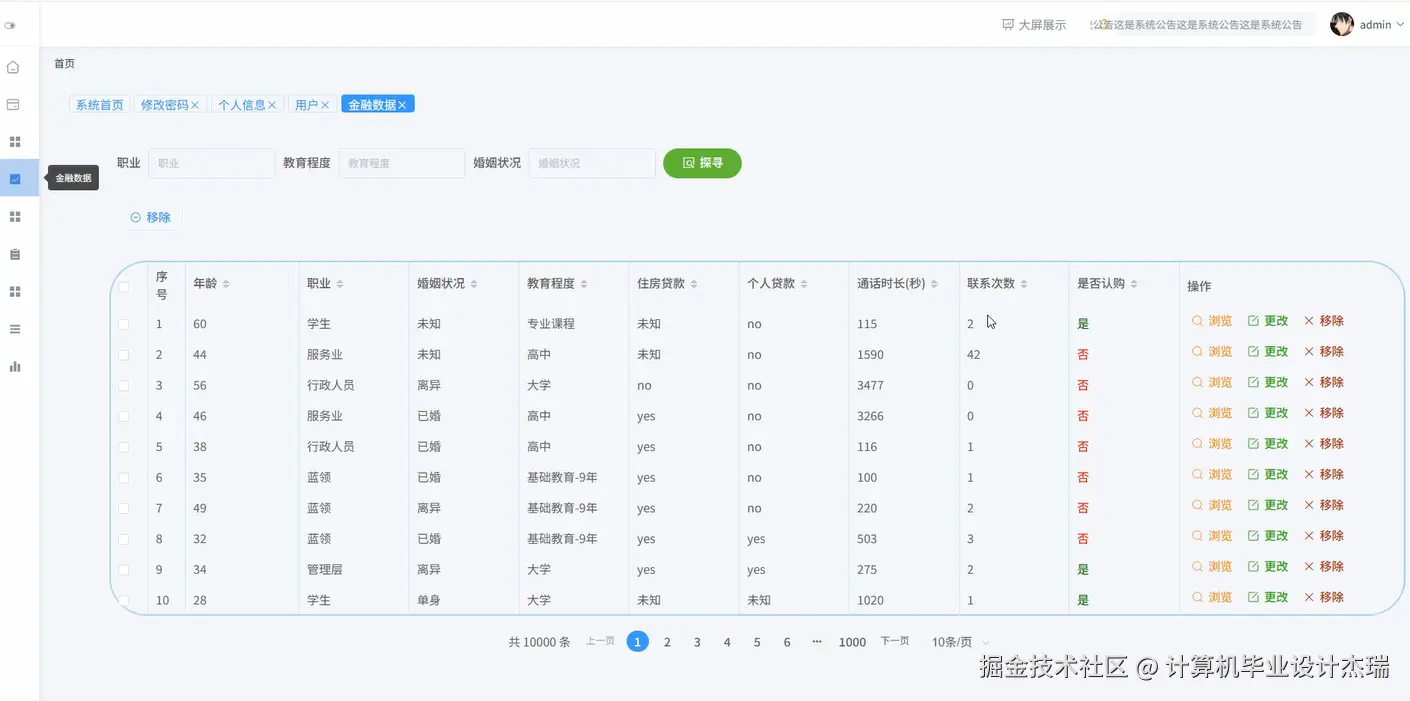Focus the 职业 search input
The height and width of the screenshot is (701, 1410).
[211, 163]
